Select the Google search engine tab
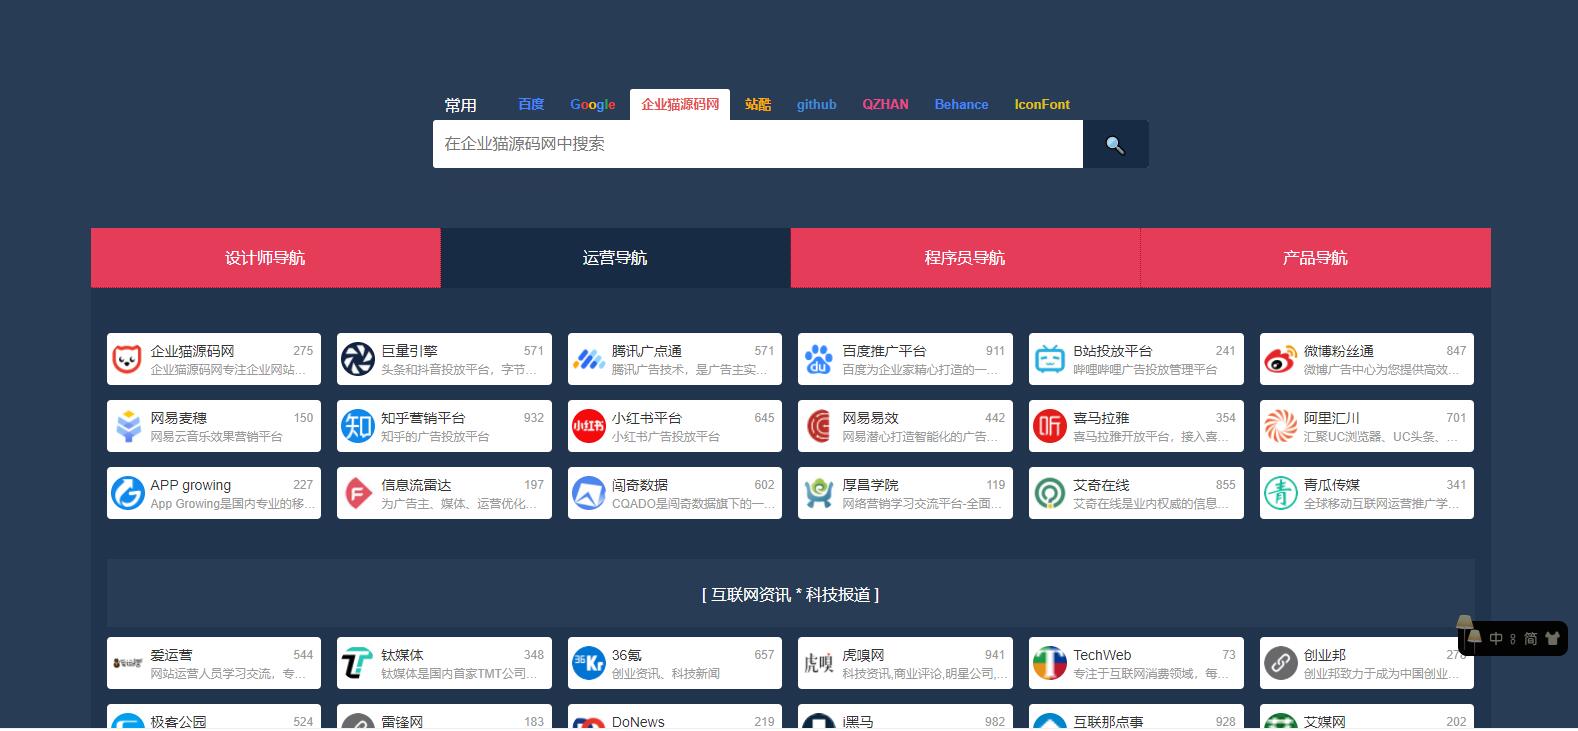The height and width of the screenshot is (731, 1578). pos(593,104)
